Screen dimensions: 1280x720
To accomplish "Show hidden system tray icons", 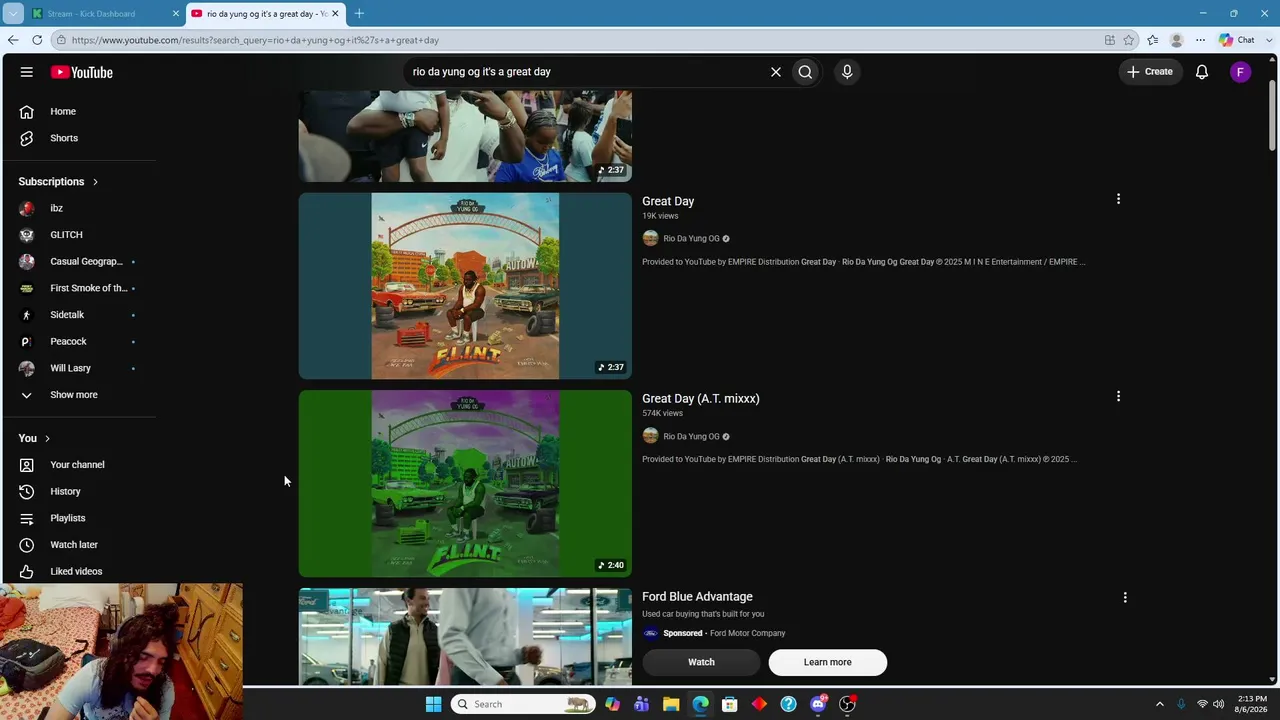I will [x=1160, y=704].
